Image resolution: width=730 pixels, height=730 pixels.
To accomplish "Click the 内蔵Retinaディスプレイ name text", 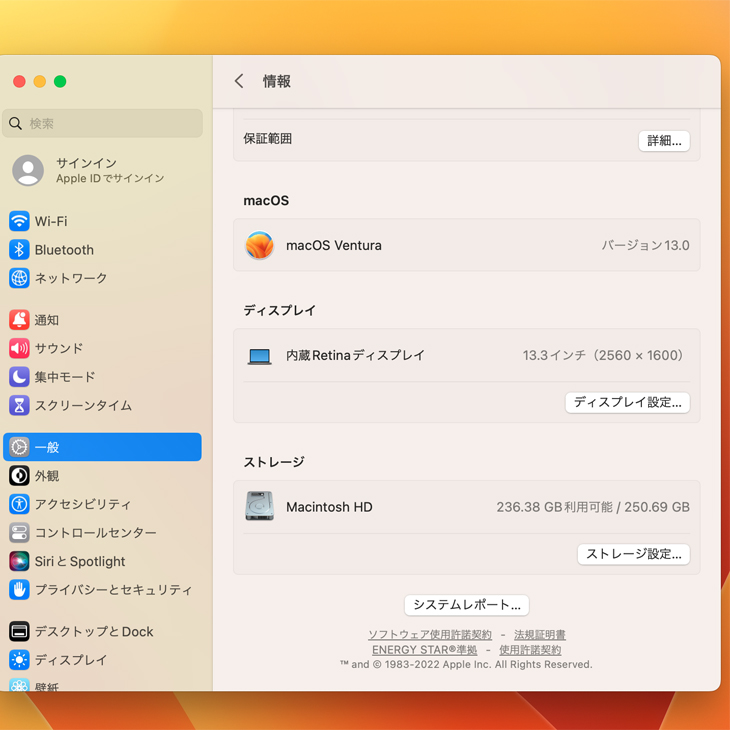I will click(x=355, y=355).
